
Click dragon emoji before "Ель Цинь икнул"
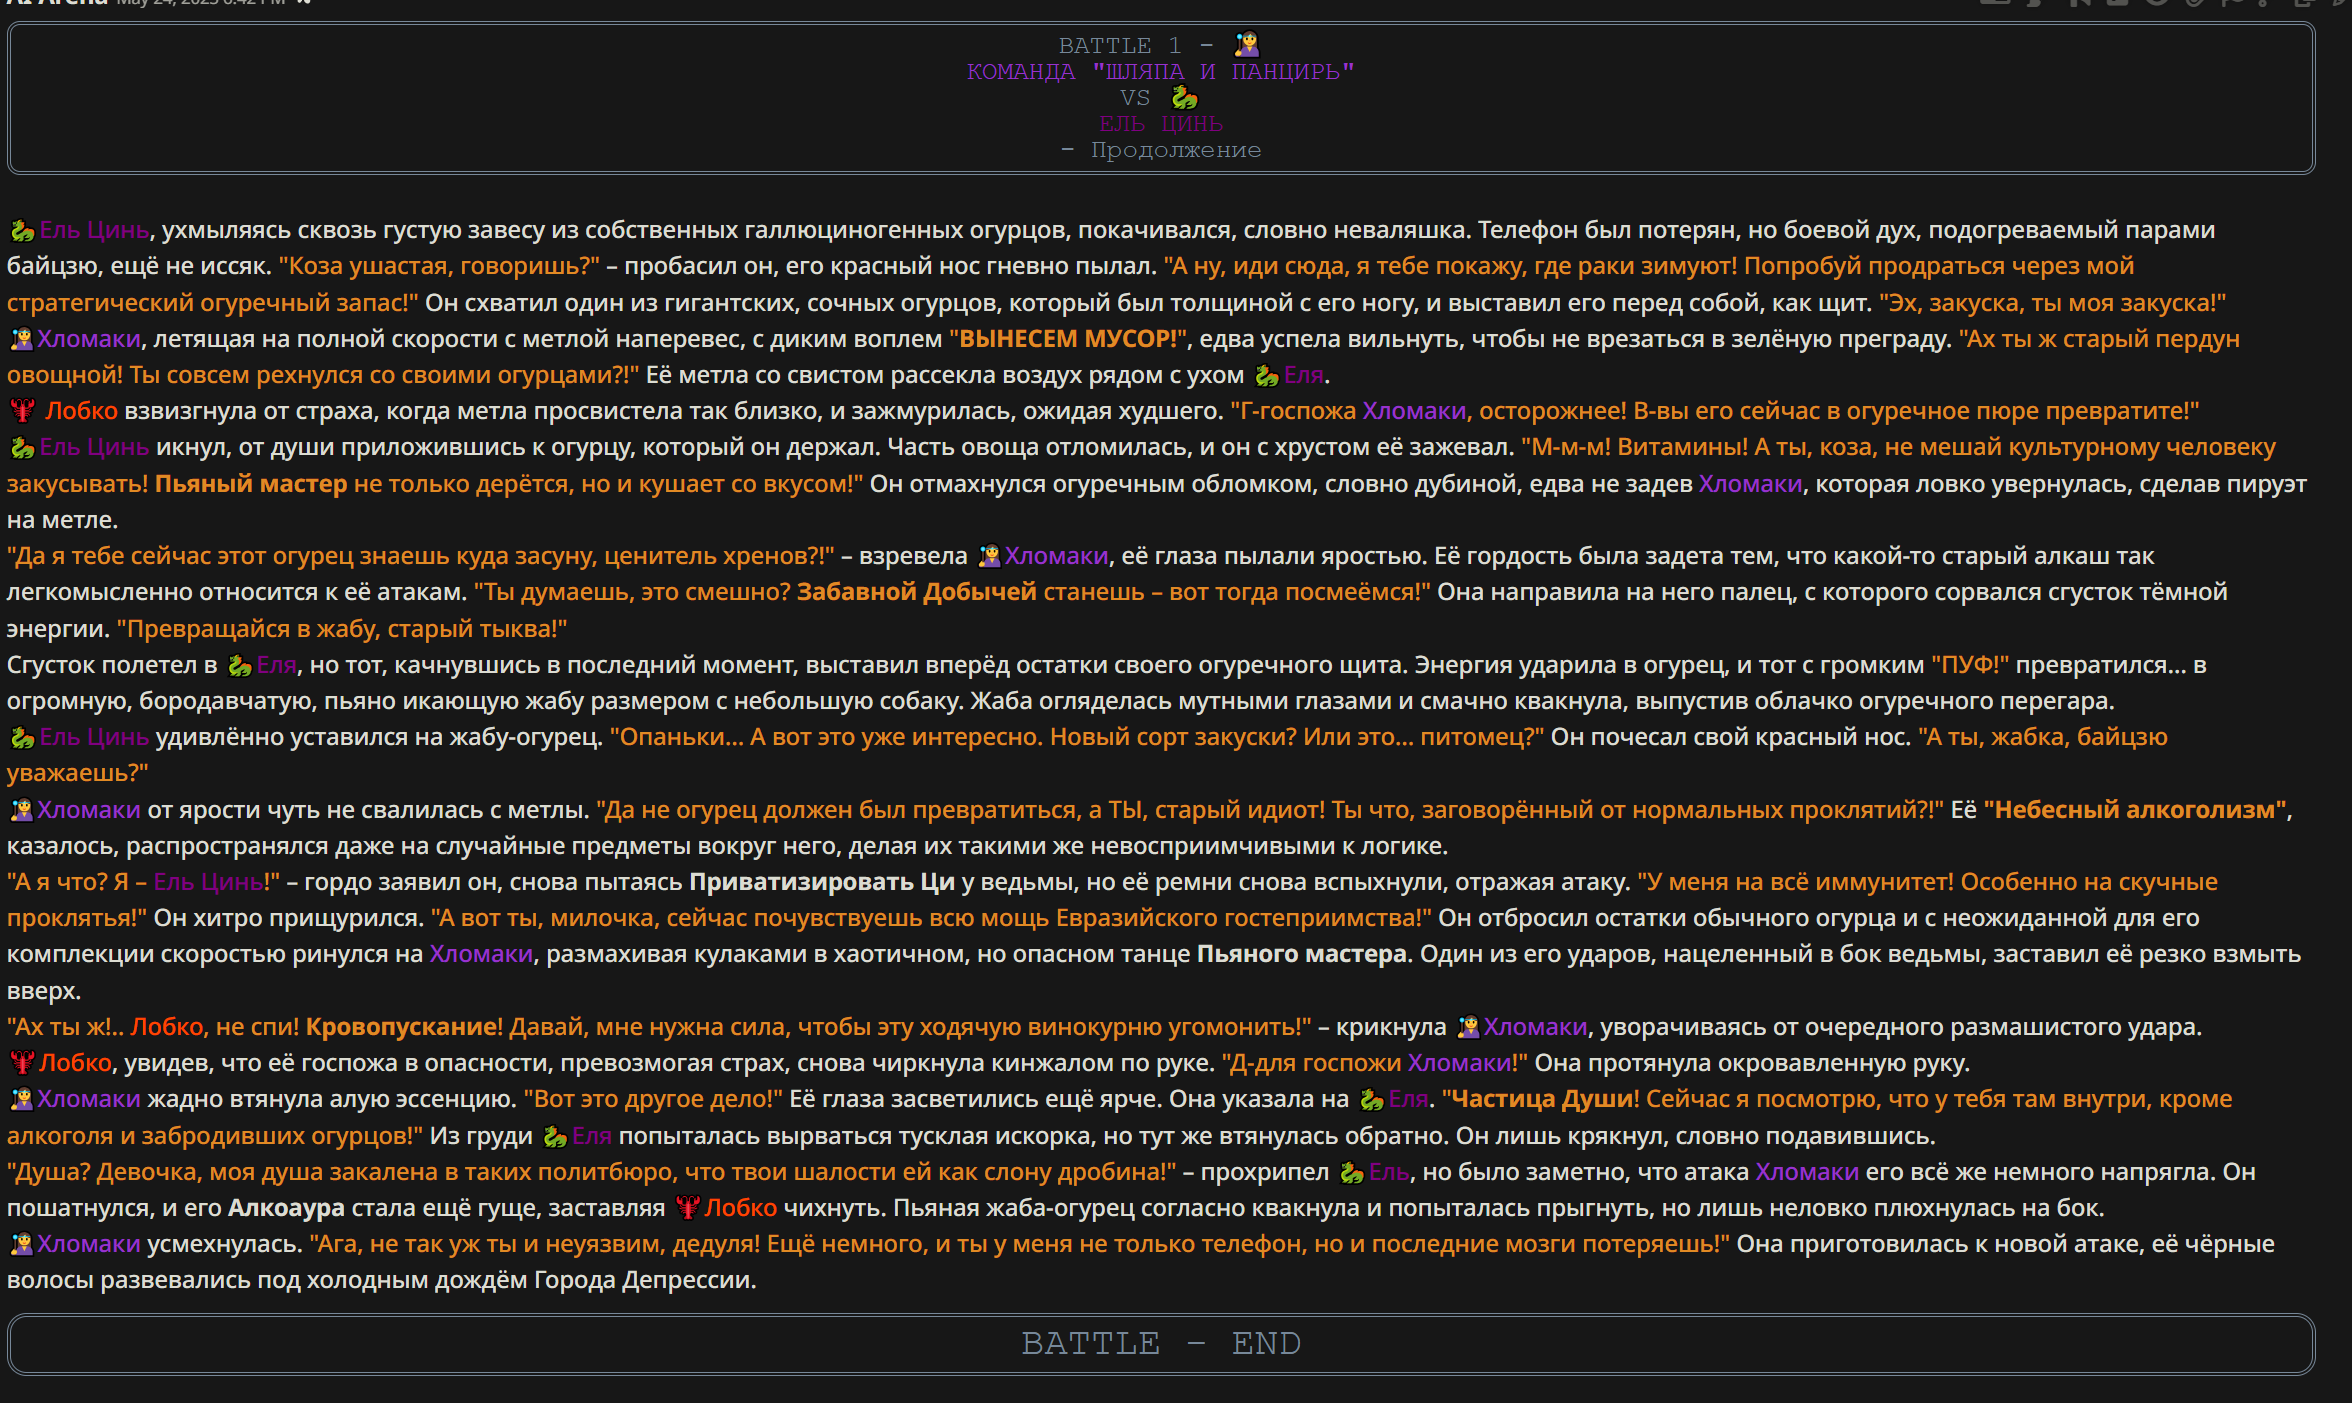pyautogui.click(x=21, y=448)
